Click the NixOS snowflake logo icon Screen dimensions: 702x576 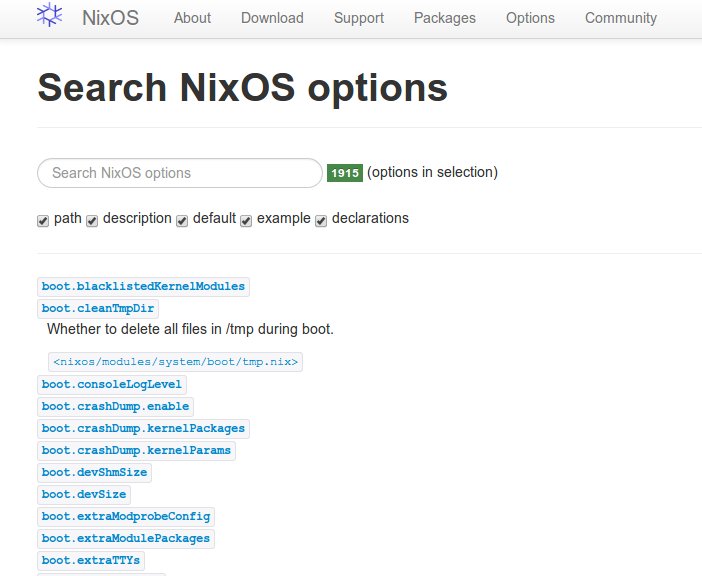click(50, 16)
